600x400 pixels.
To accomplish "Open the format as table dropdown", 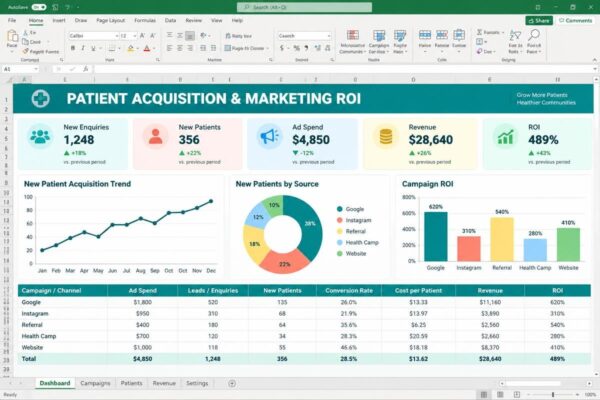I will [x=379, y=42].
